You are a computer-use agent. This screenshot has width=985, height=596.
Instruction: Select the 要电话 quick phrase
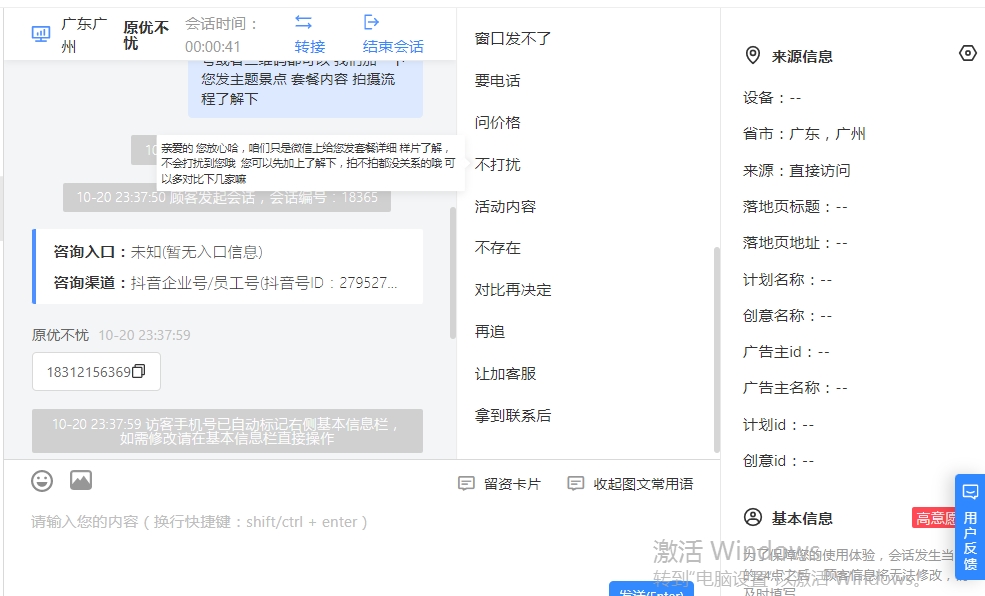click(x=498, y=81)
